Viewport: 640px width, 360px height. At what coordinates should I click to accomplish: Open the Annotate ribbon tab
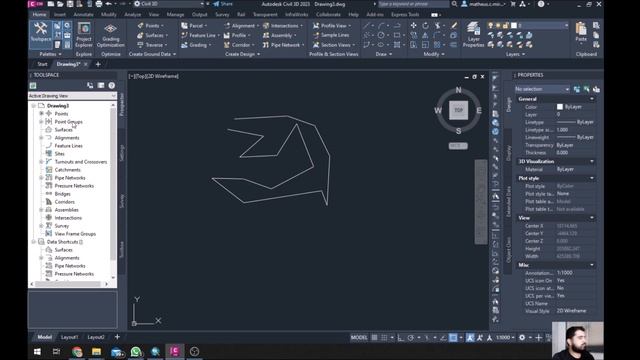(x=83, y=14)
